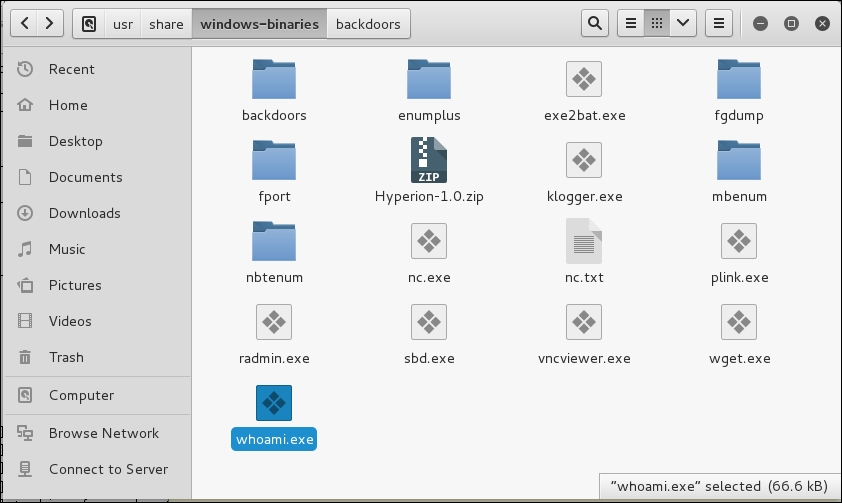Image resolution: width=842 pixels, height=503 pixels.
Task: Open Pictures in the sidebar
Action: pos(97,285)
